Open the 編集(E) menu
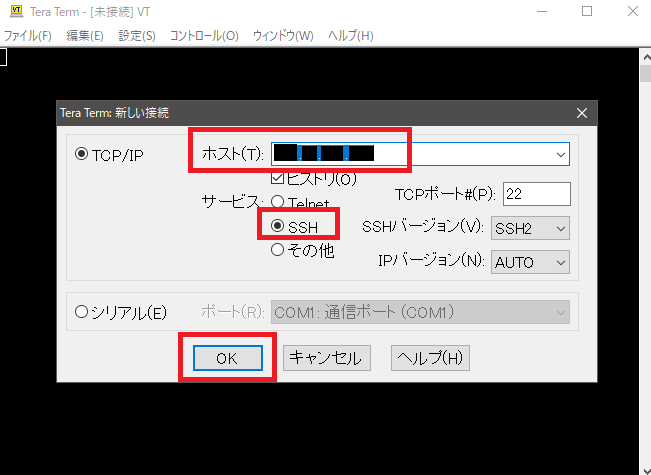This screenshot has width=651, height=475. (85, 36)
